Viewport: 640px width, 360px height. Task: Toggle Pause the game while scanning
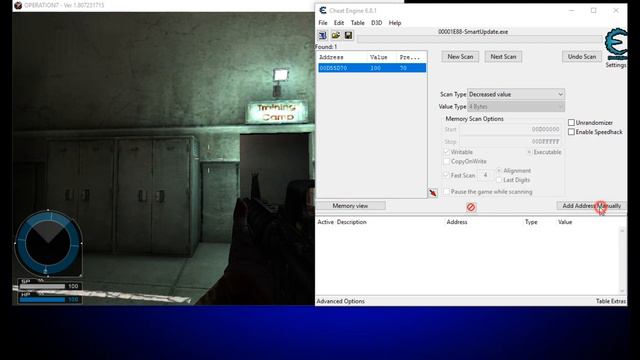click(x=447, y=191)
